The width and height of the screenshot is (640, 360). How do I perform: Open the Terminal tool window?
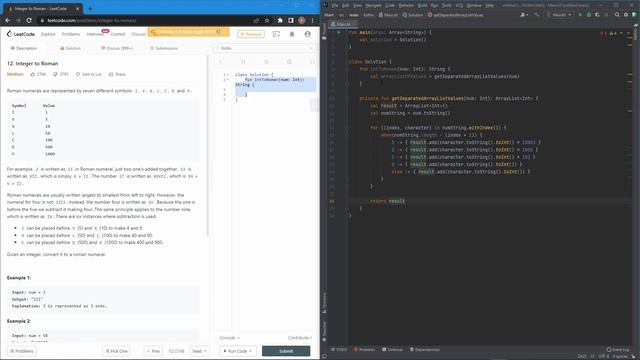pyautogui.click(x=392, y=349)
